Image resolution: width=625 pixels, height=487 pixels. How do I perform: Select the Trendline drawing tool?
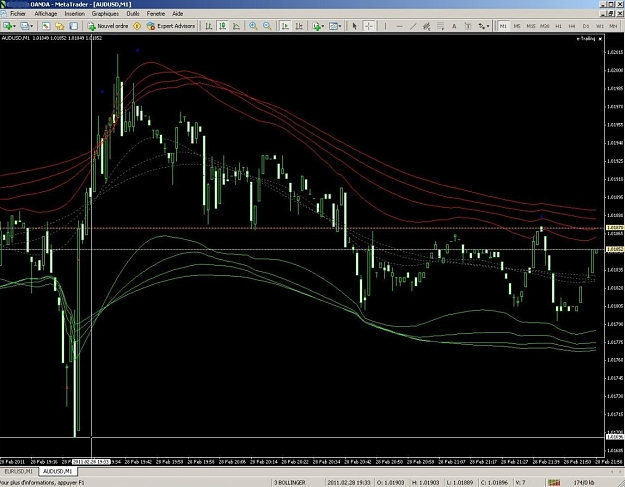[x=413, y=26]
